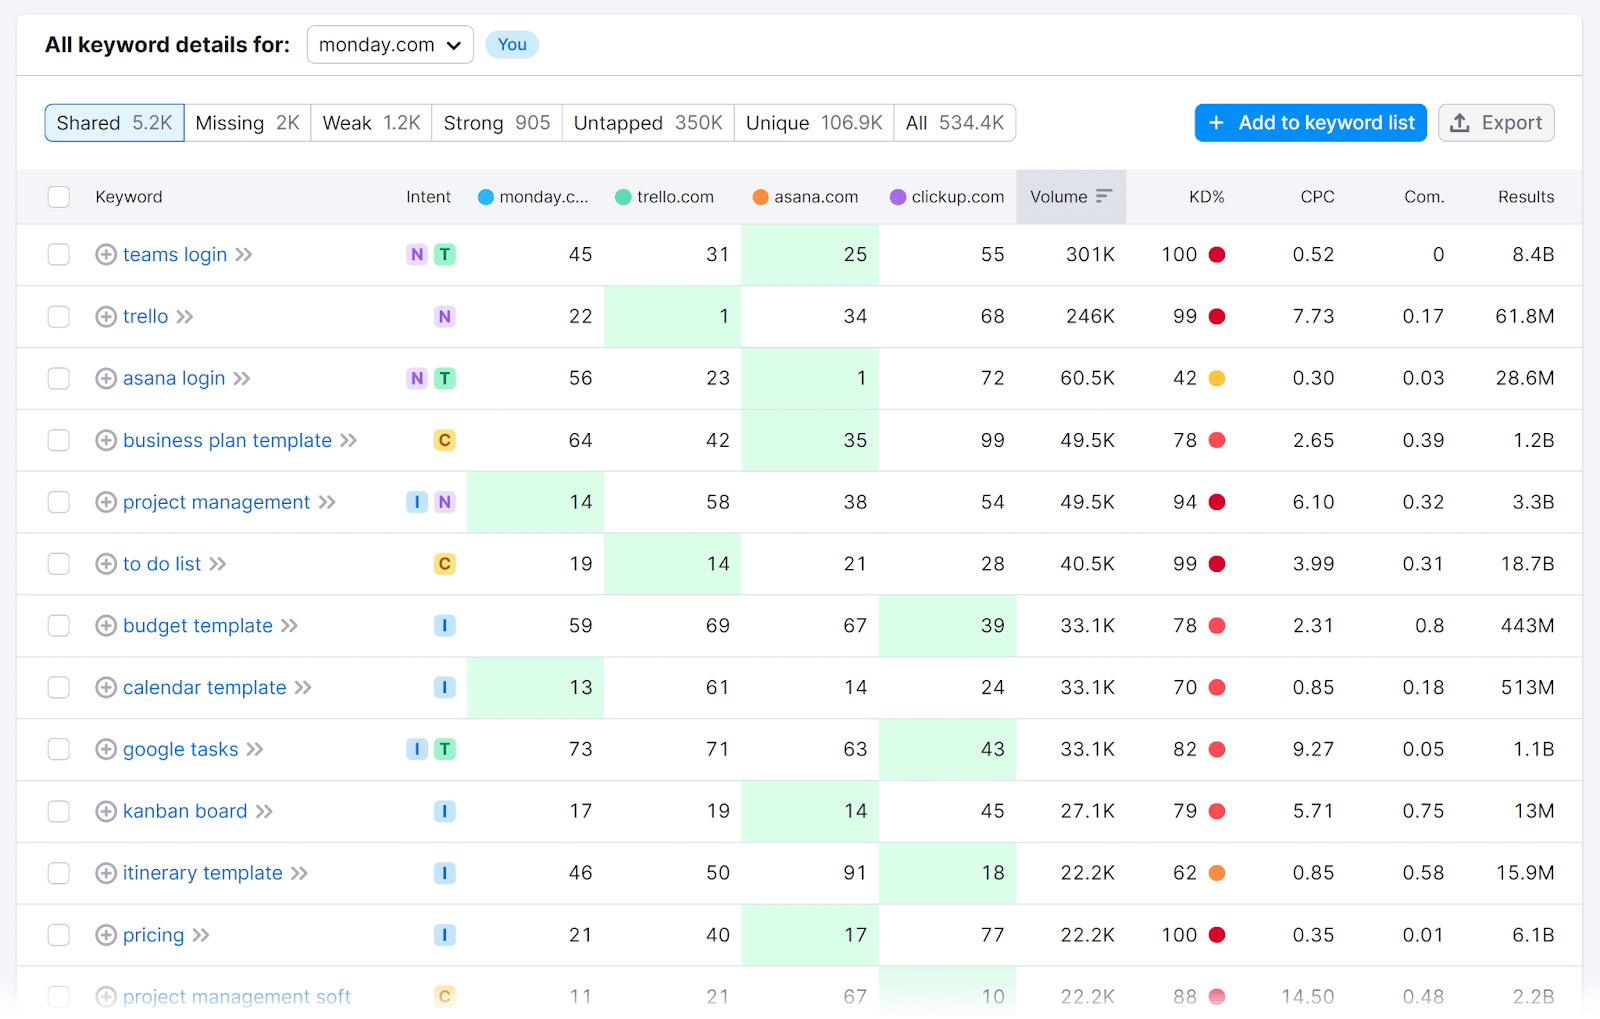Click the blue dot next to monday.c... column header
This screenshot has width=1600, height=1019.
pyautogui.click(x=486, y=197)
